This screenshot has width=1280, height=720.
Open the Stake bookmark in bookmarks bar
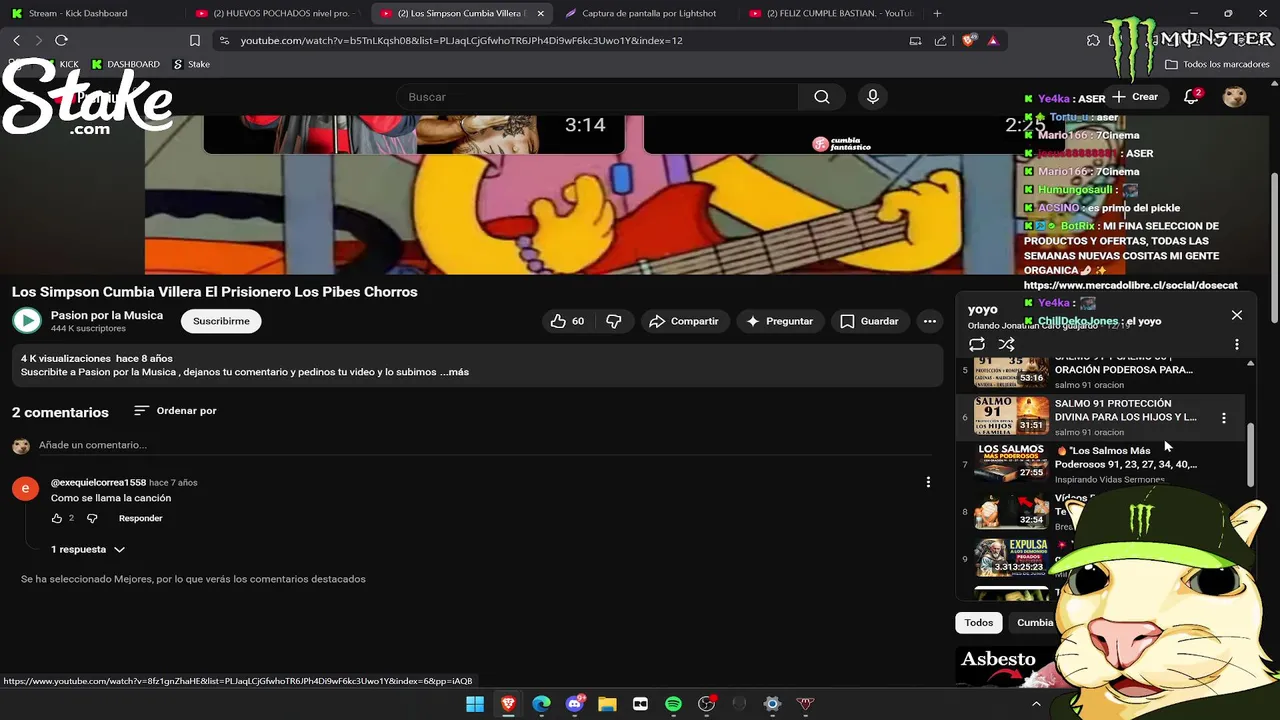[192, 64]
